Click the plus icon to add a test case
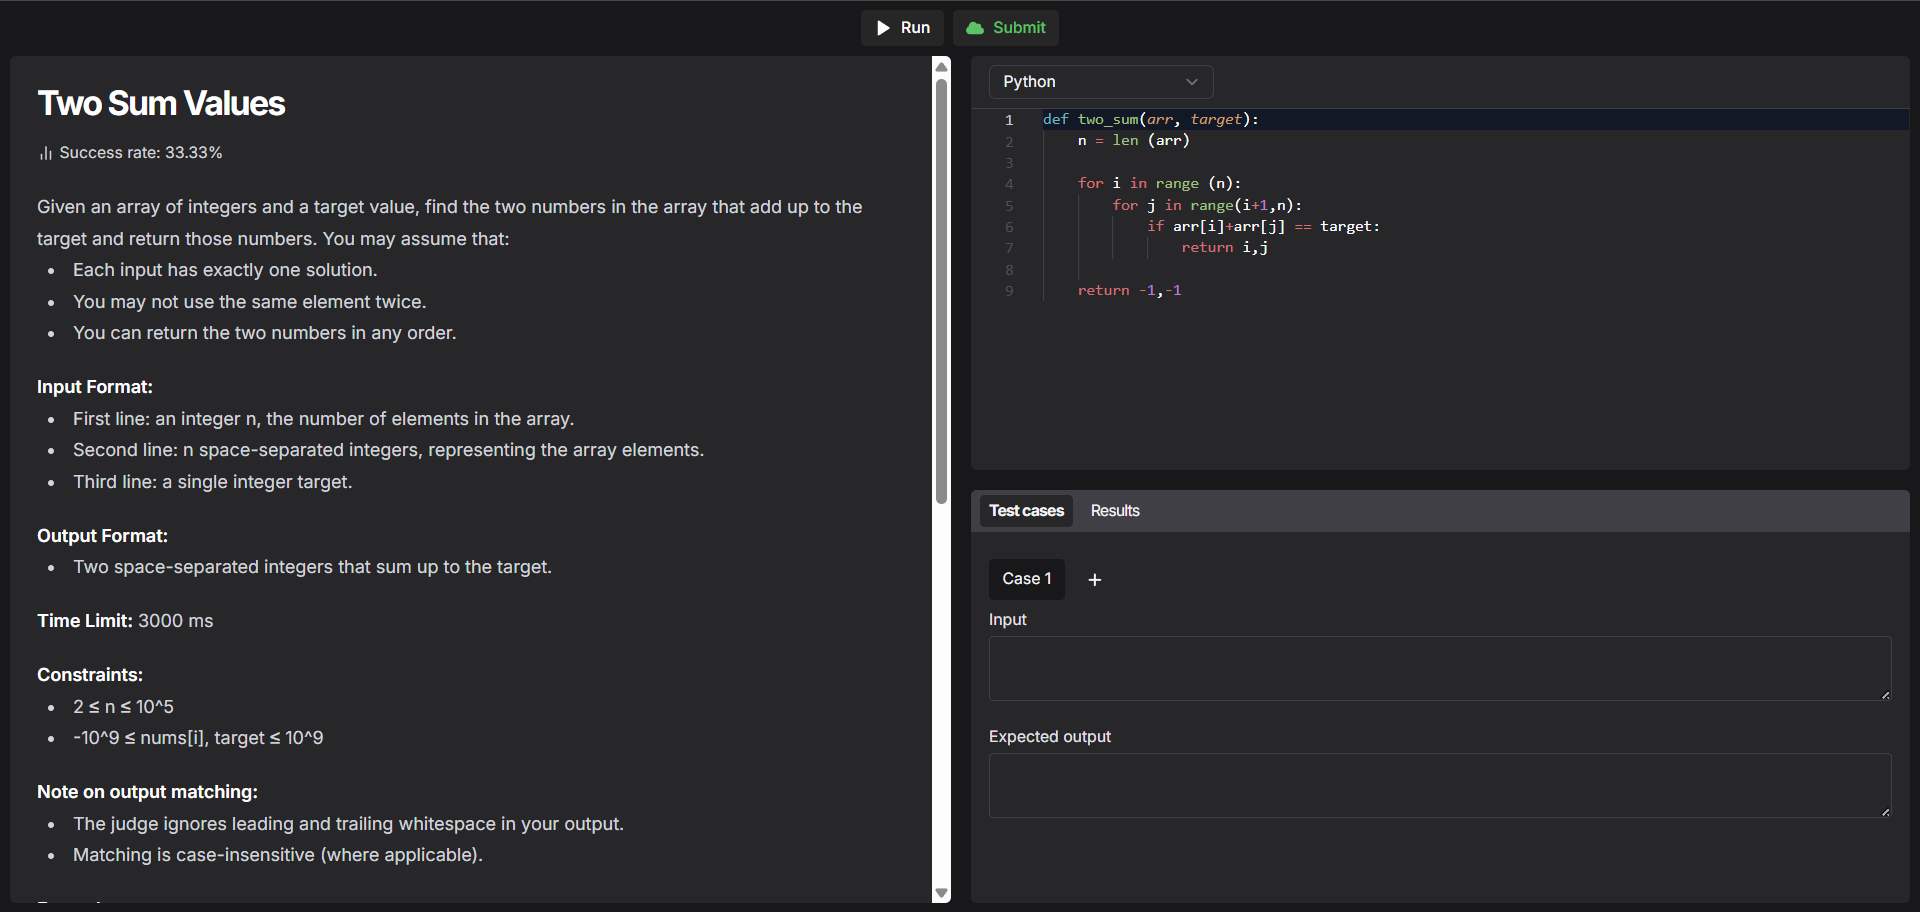Viewport: 1920px width, 912px height. click(x=1094, y=579)
